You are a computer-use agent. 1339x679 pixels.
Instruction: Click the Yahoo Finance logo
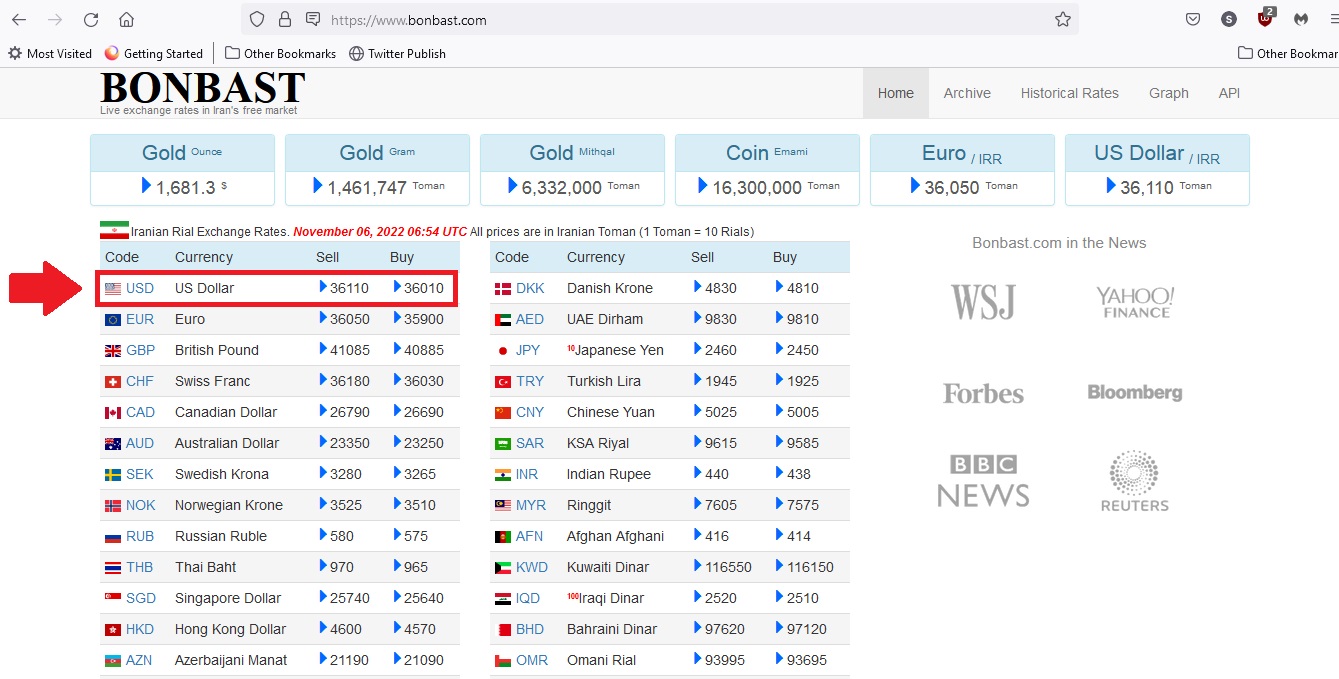click(x=1135, y=302)
